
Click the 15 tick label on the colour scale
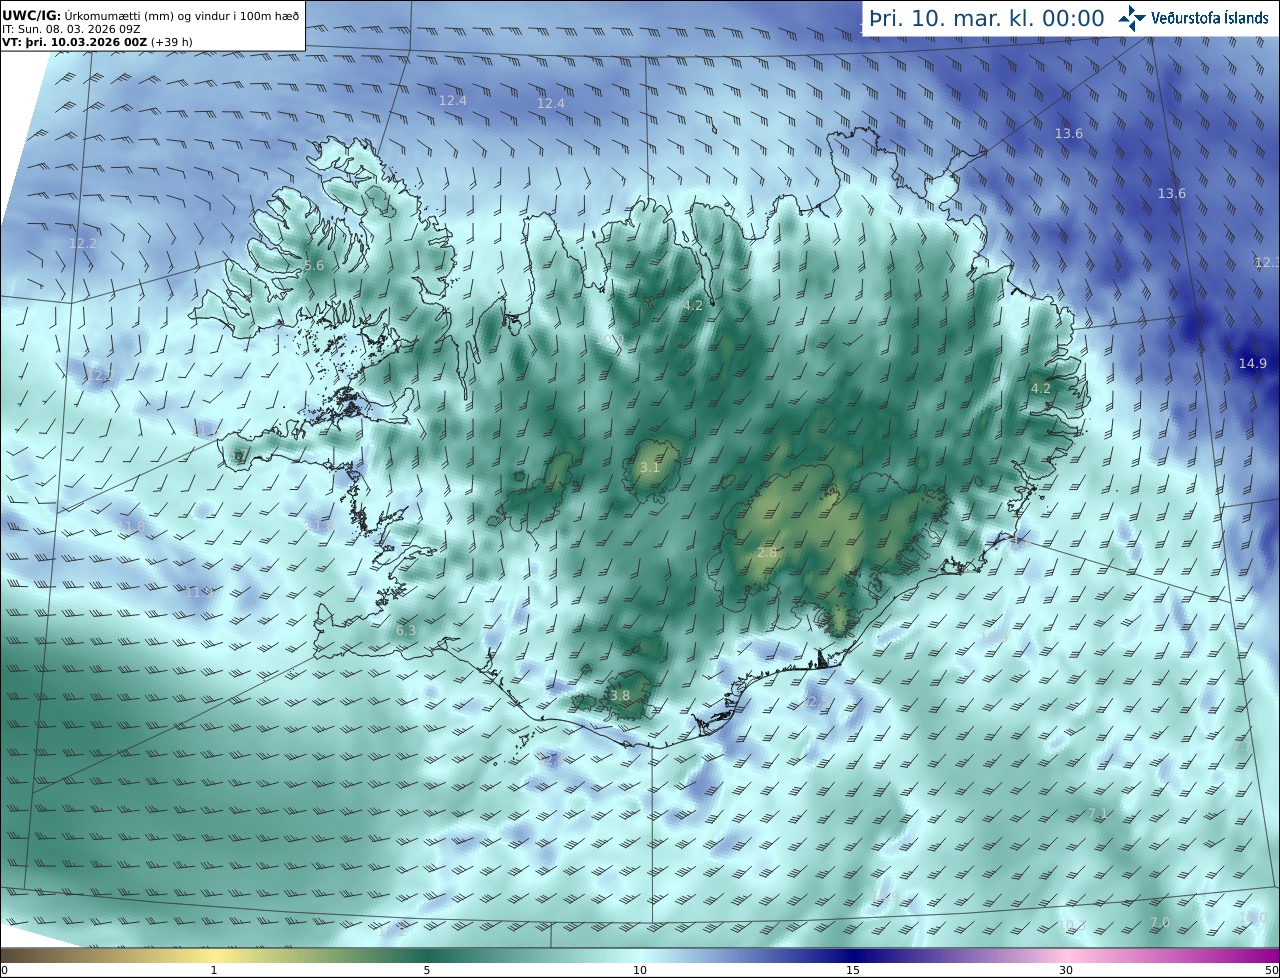pos(853,970)
